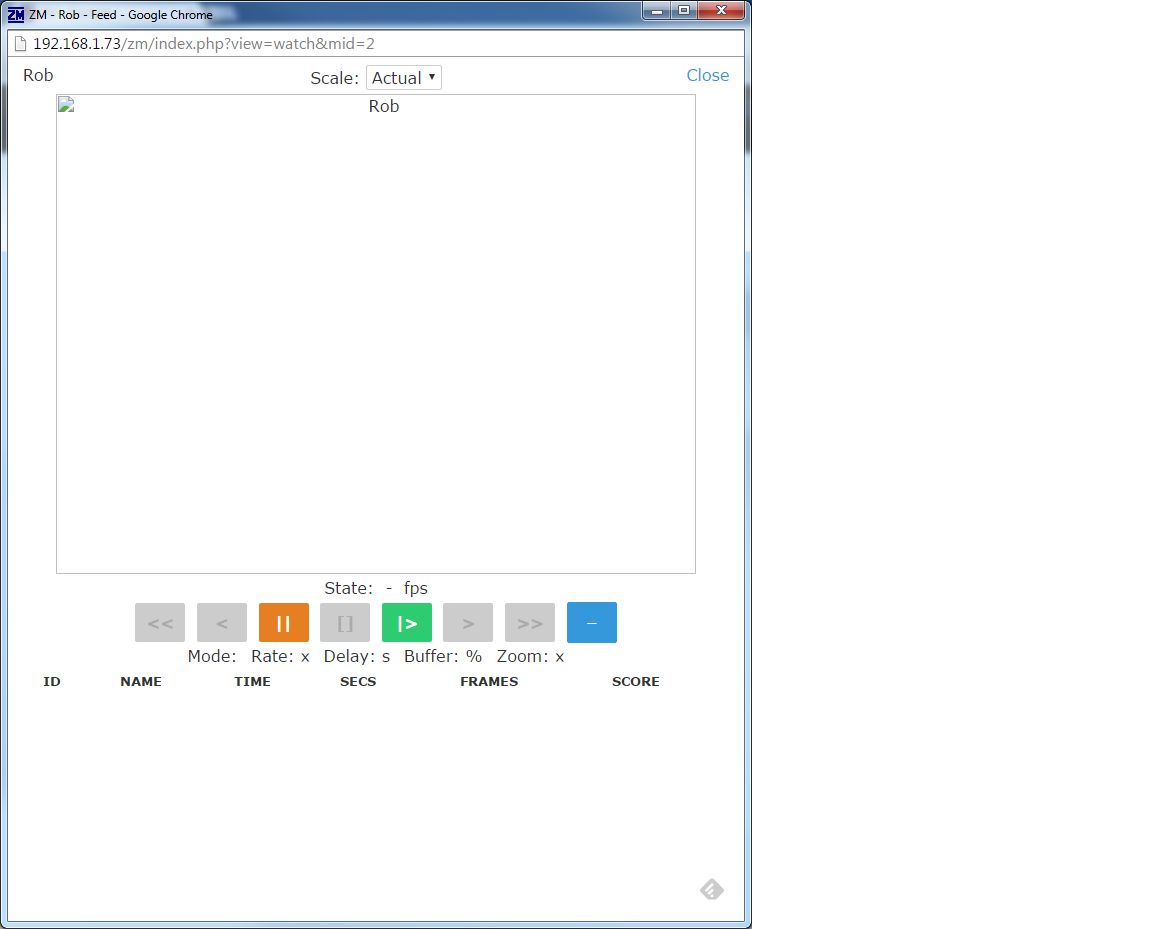This screenshot has width=1152, height=929.
Task: Click the Rob monitor name at top left
Action: (38, 75)
